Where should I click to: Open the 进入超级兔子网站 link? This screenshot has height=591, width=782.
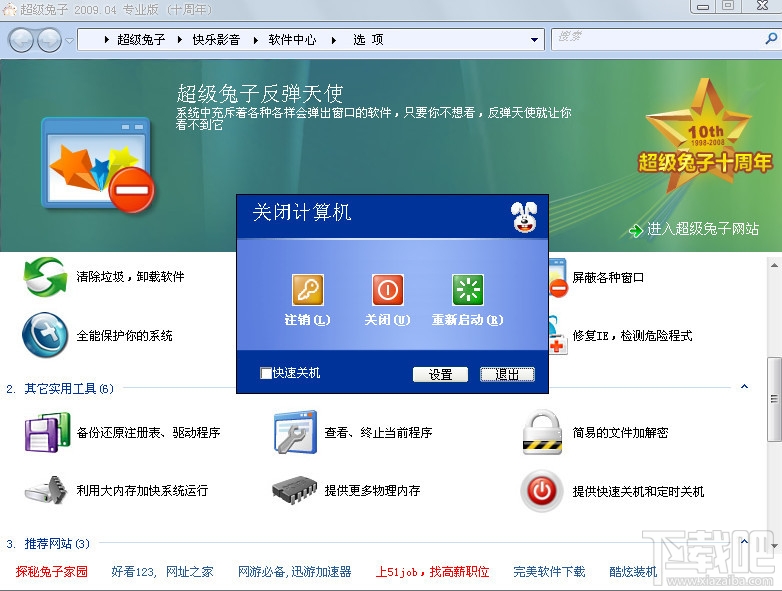pyautogui.click(x=703, y=229)
